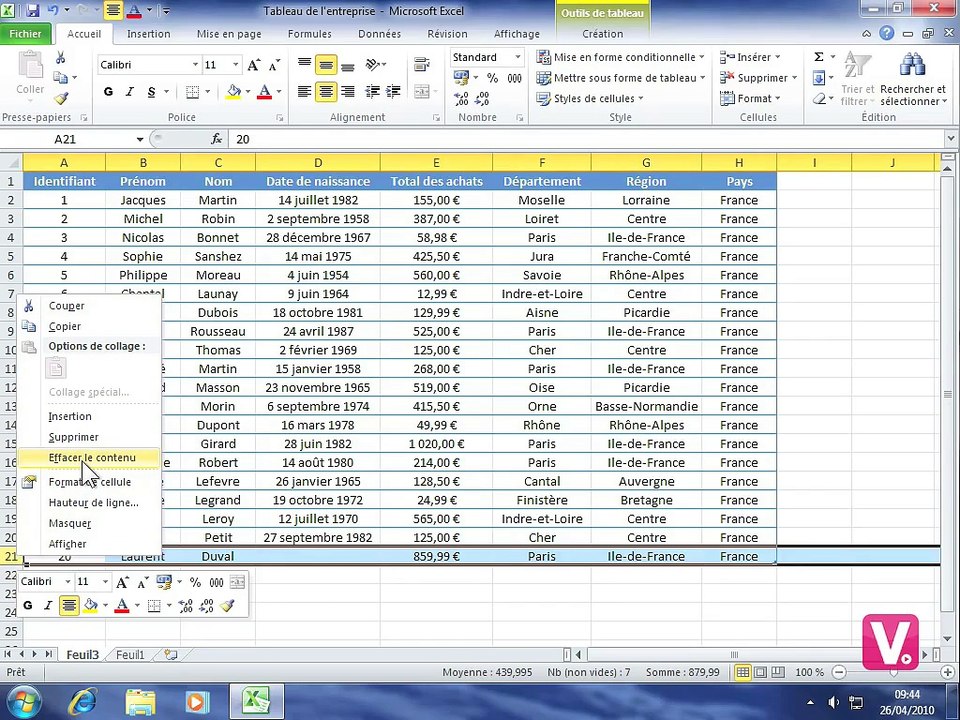
Task: Click the ribbon fill color bucket icon
Action: point(233,92)
